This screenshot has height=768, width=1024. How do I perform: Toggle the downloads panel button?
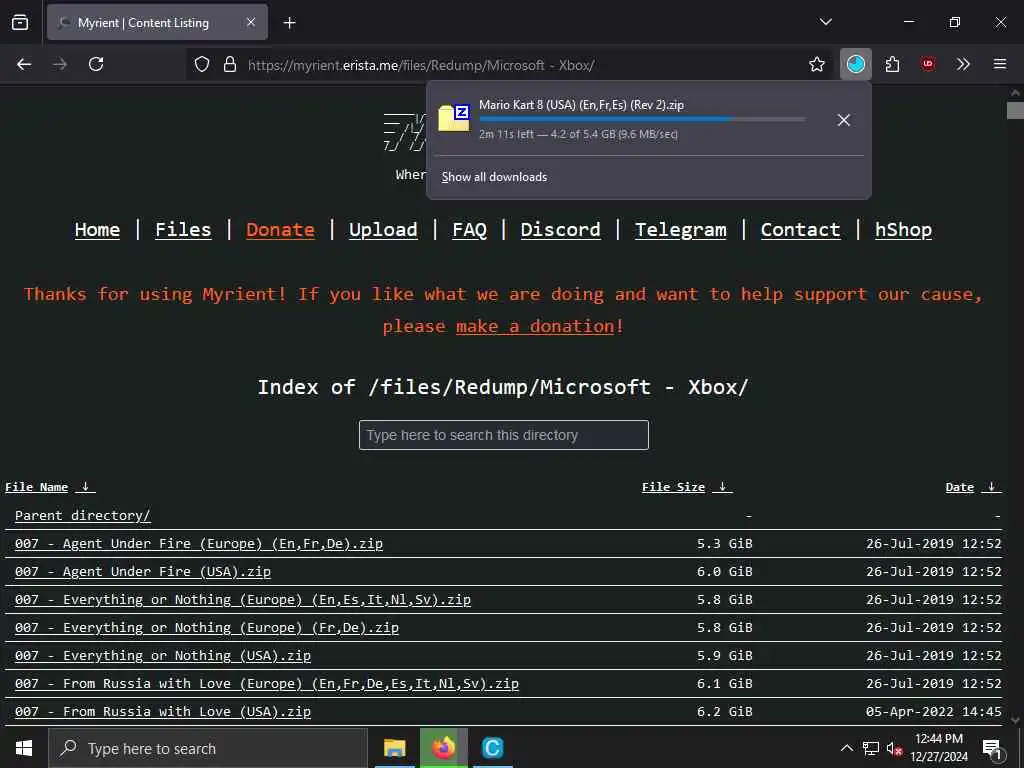click(856, 64)
